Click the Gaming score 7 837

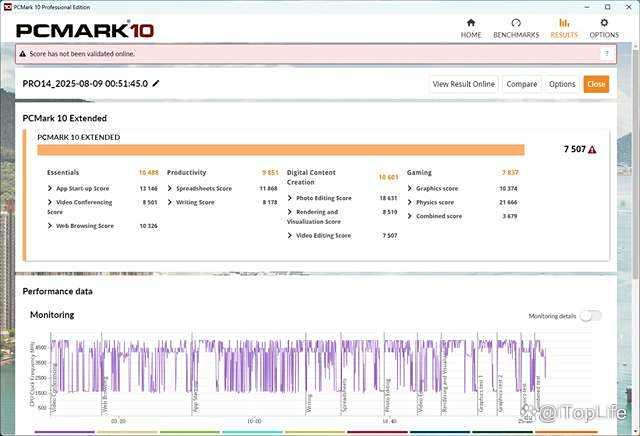click(510, 172)
